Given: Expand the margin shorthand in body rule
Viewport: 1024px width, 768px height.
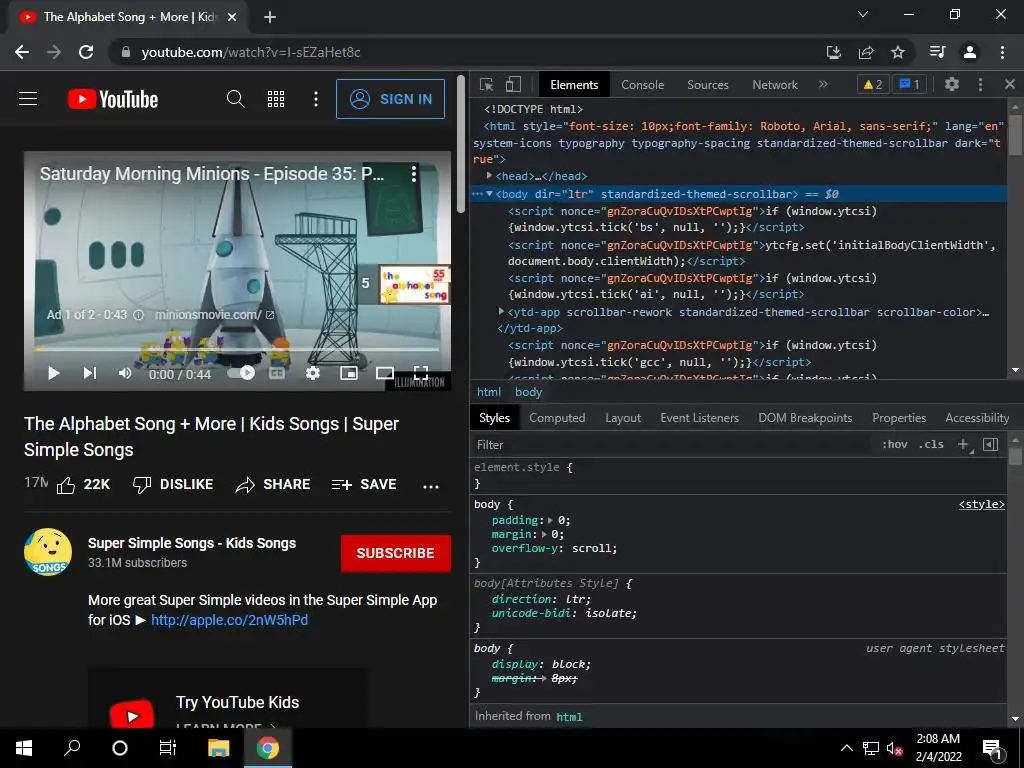Looking at the screenshot, I should click(x=544, y=534).
